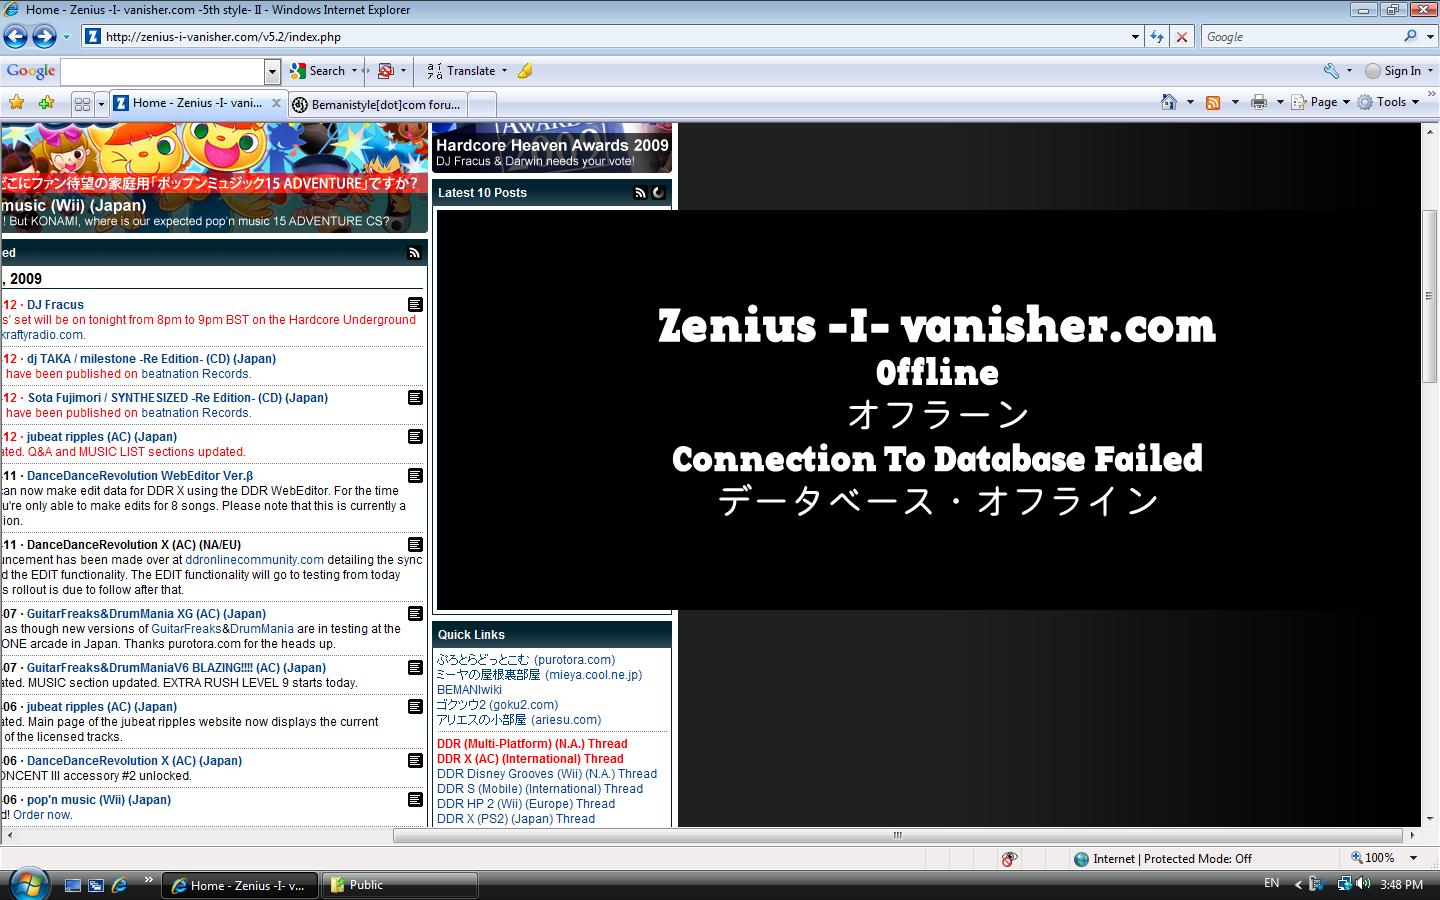Open the Page menu
The image size is (1440, 900).
(1320, 102)
